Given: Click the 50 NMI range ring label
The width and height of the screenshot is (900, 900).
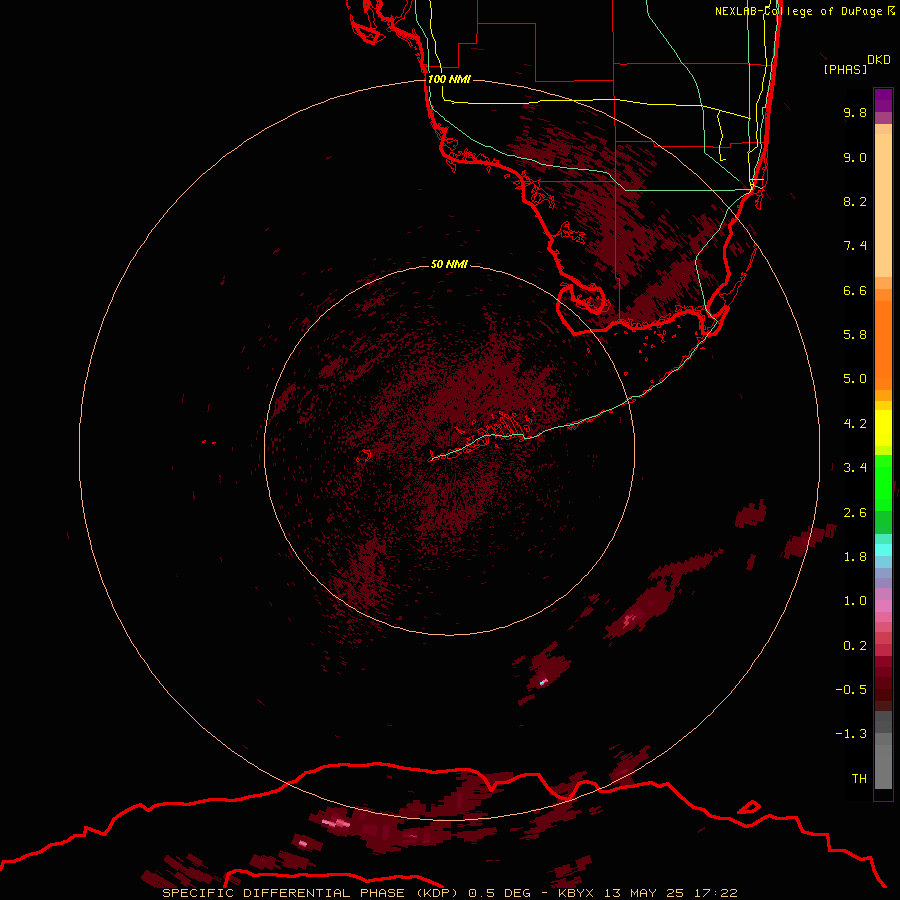Looking at the screenshot, I should click(449, 265).
